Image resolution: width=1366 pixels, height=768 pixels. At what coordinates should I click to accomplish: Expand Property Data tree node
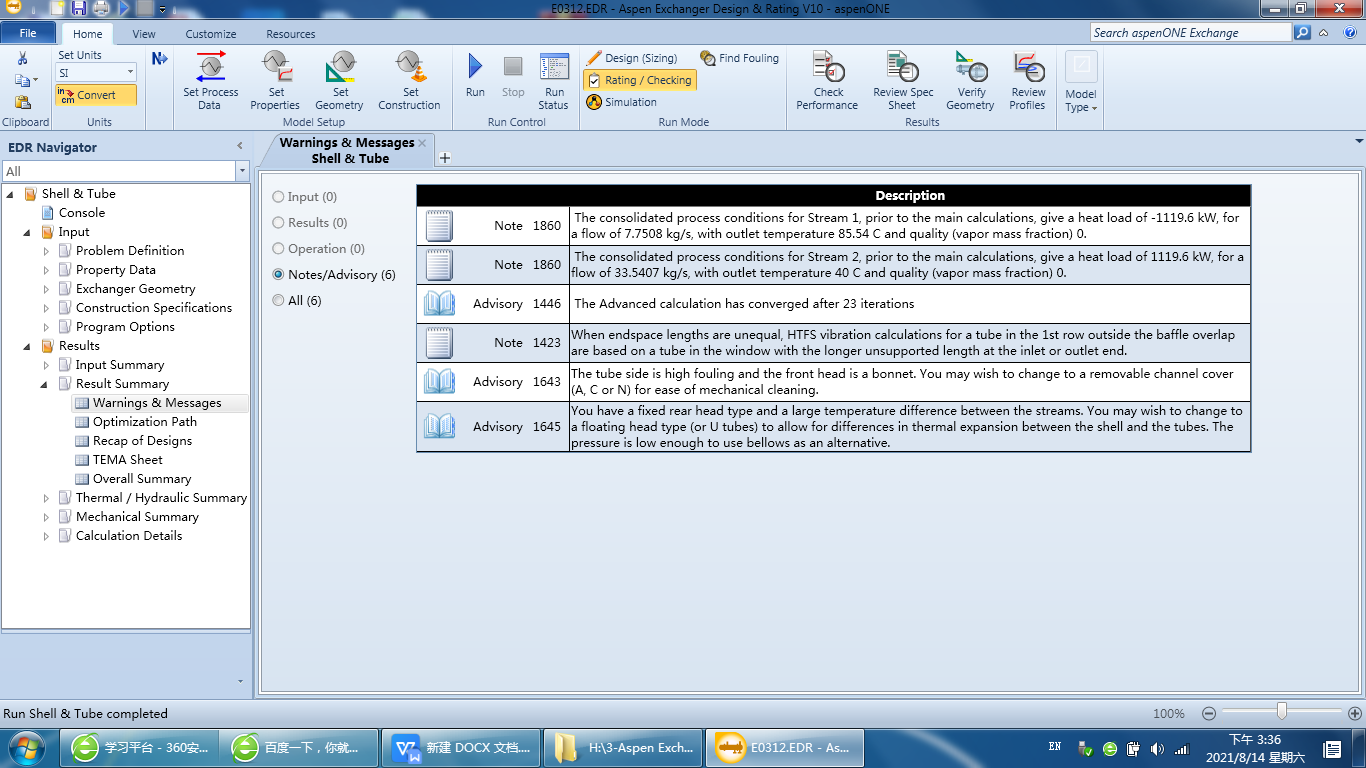[x=47, y=270]
